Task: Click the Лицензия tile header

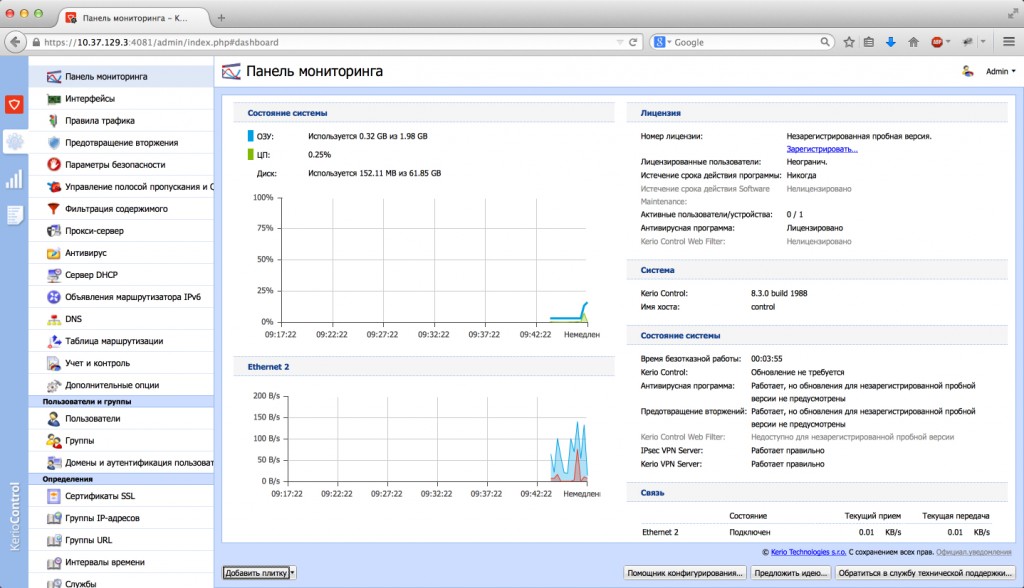Action: pyautogui.click(x=817, y=113)
